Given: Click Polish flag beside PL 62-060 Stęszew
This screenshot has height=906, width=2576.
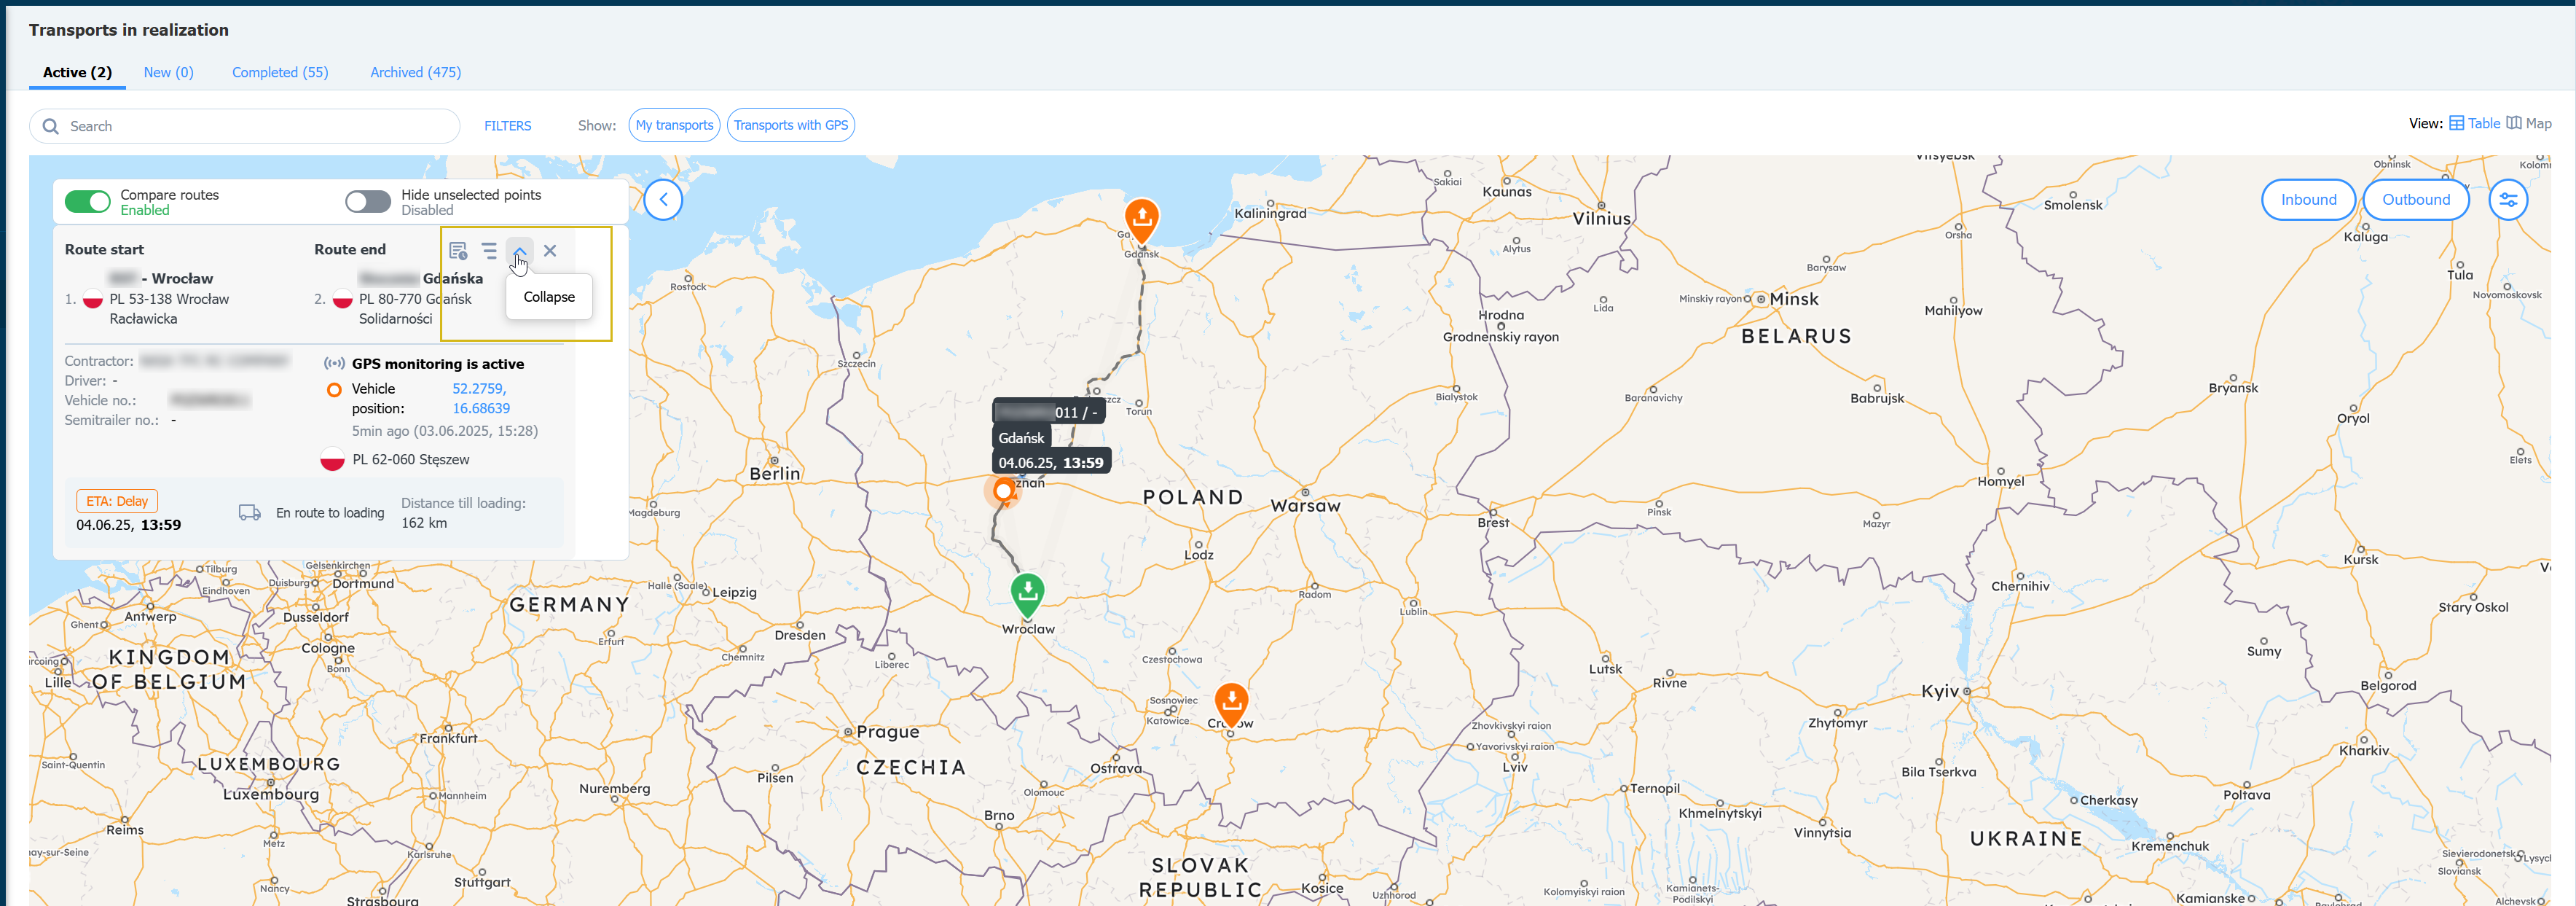Looking at the screenshot, I should pyautogui.click(x=333, y=460).
